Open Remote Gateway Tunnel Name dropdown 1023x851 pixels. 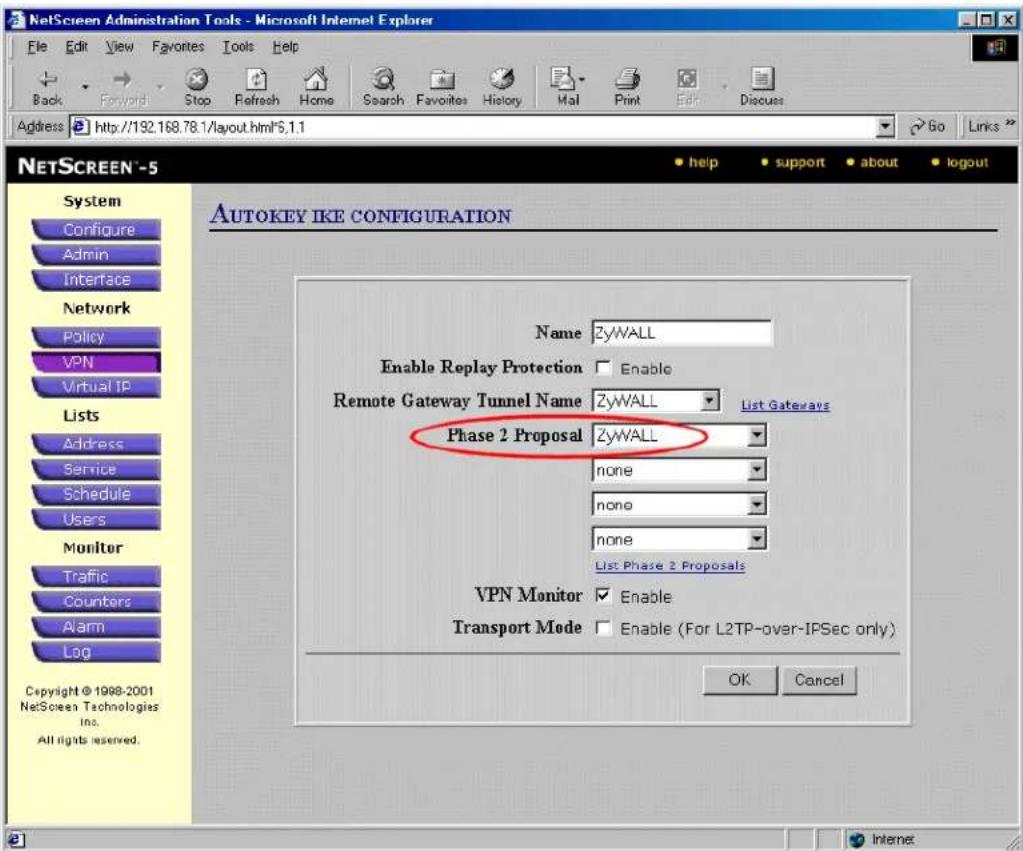pyautogui.click(x=709, y=400)
